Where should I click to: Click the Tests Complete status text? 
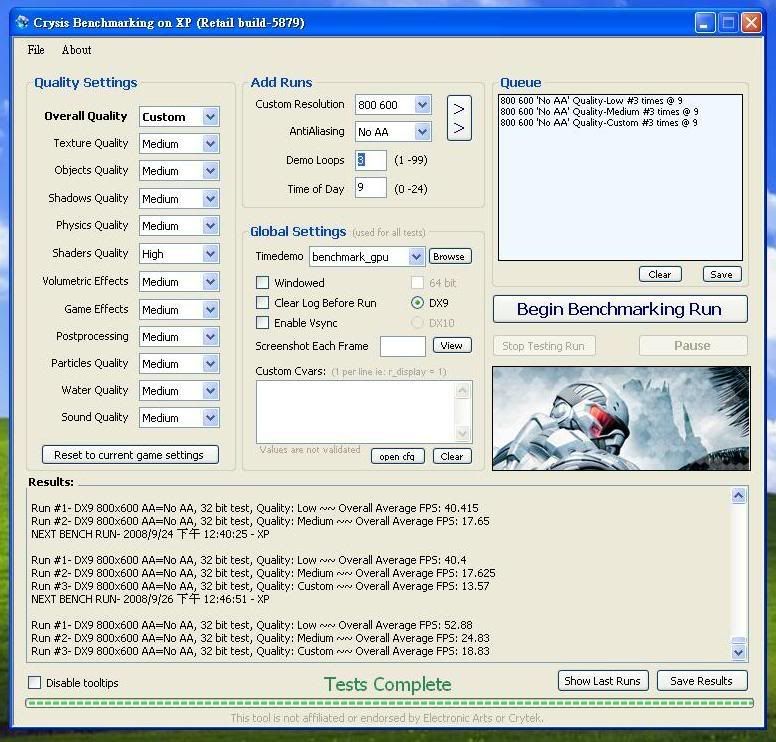tap(388, 684)
